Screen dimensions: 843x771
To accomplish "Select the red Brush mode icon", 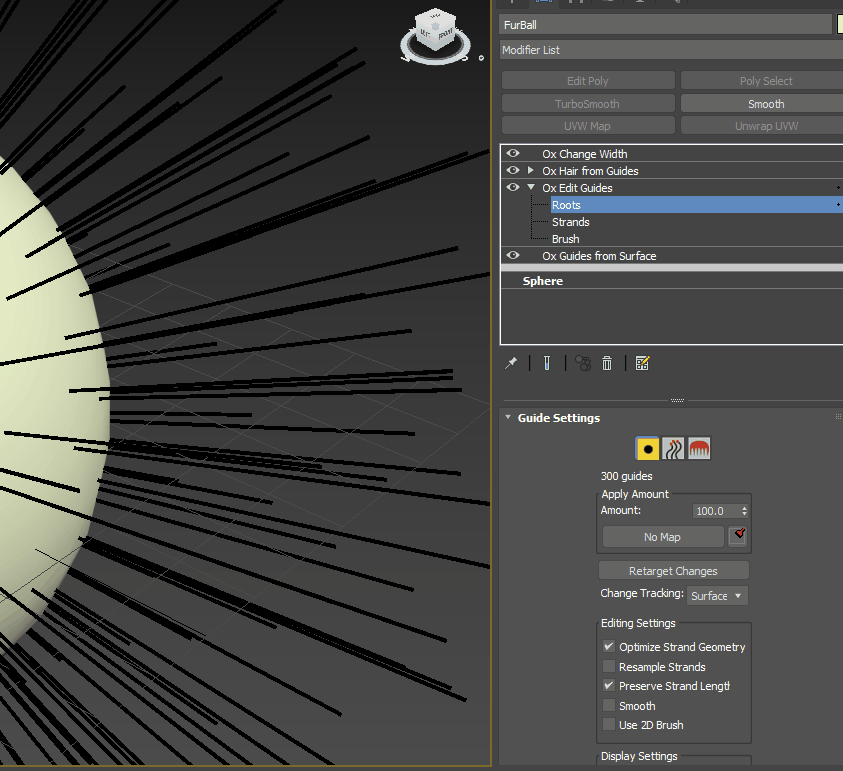I will [699, 450].
